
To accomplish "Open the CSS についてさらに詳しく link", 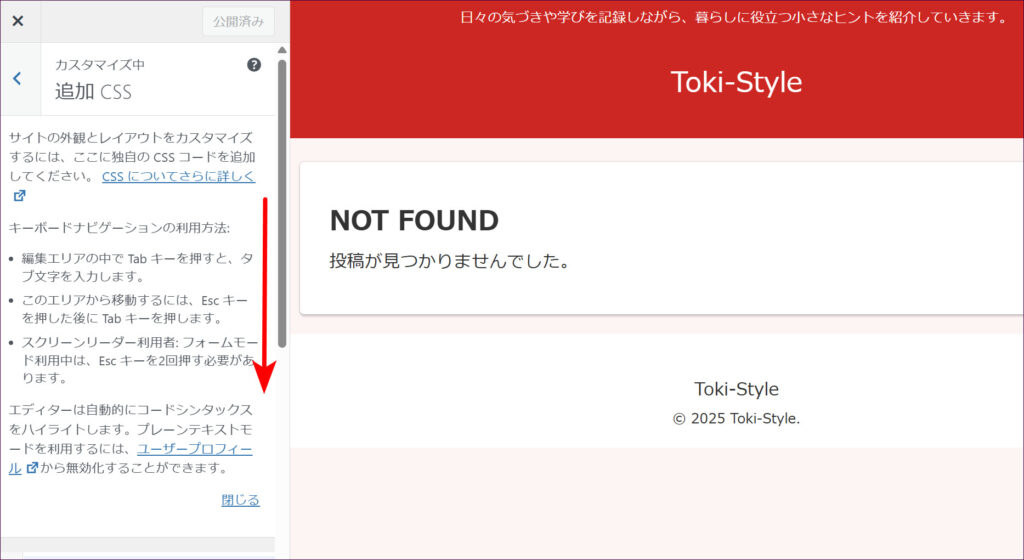I will (178, 176).
